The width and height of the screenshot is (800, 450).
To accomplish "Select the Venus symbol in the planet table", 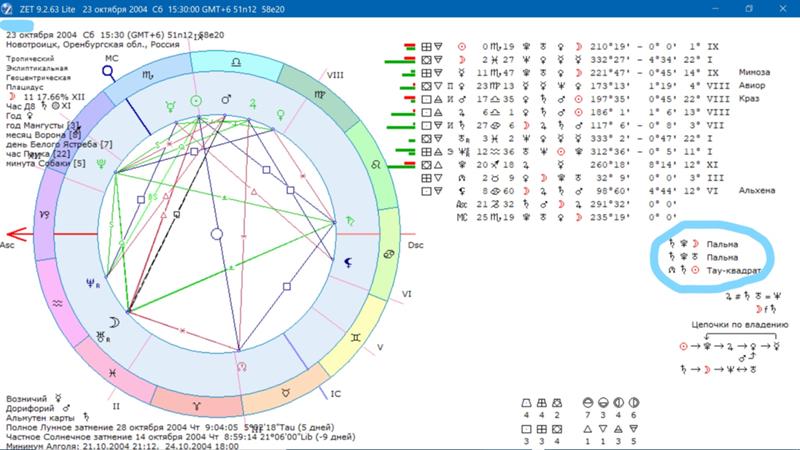I will 461,86.
